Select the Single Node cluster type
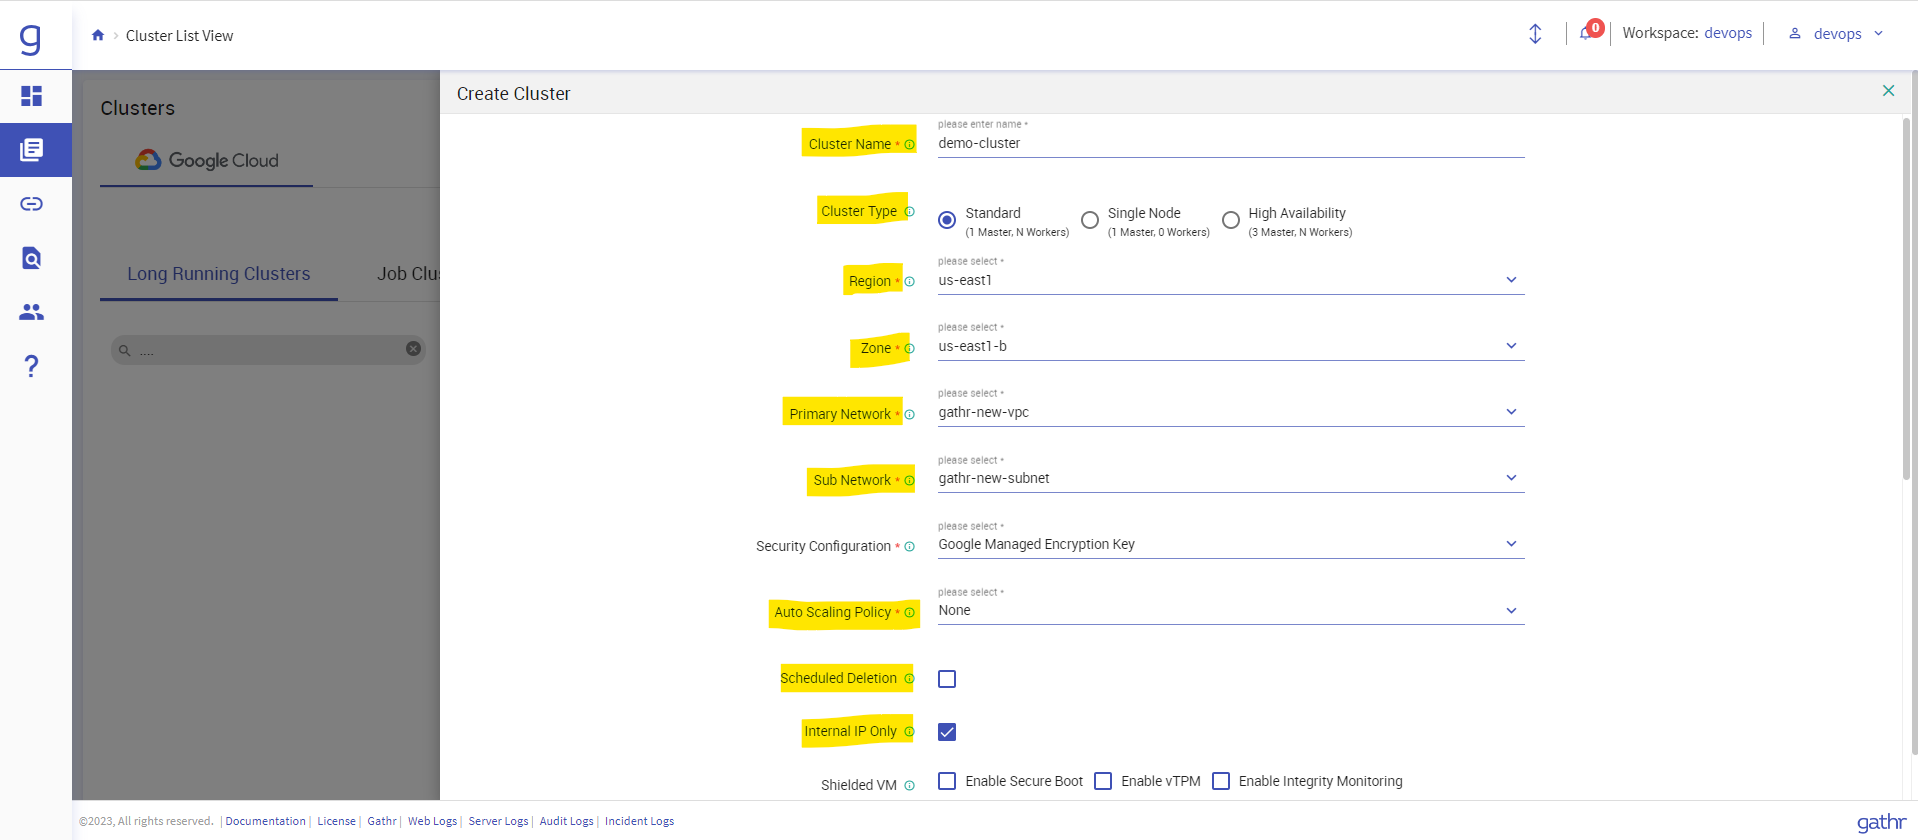Screen dimensions: 1918x840 tap(1090, 220)
